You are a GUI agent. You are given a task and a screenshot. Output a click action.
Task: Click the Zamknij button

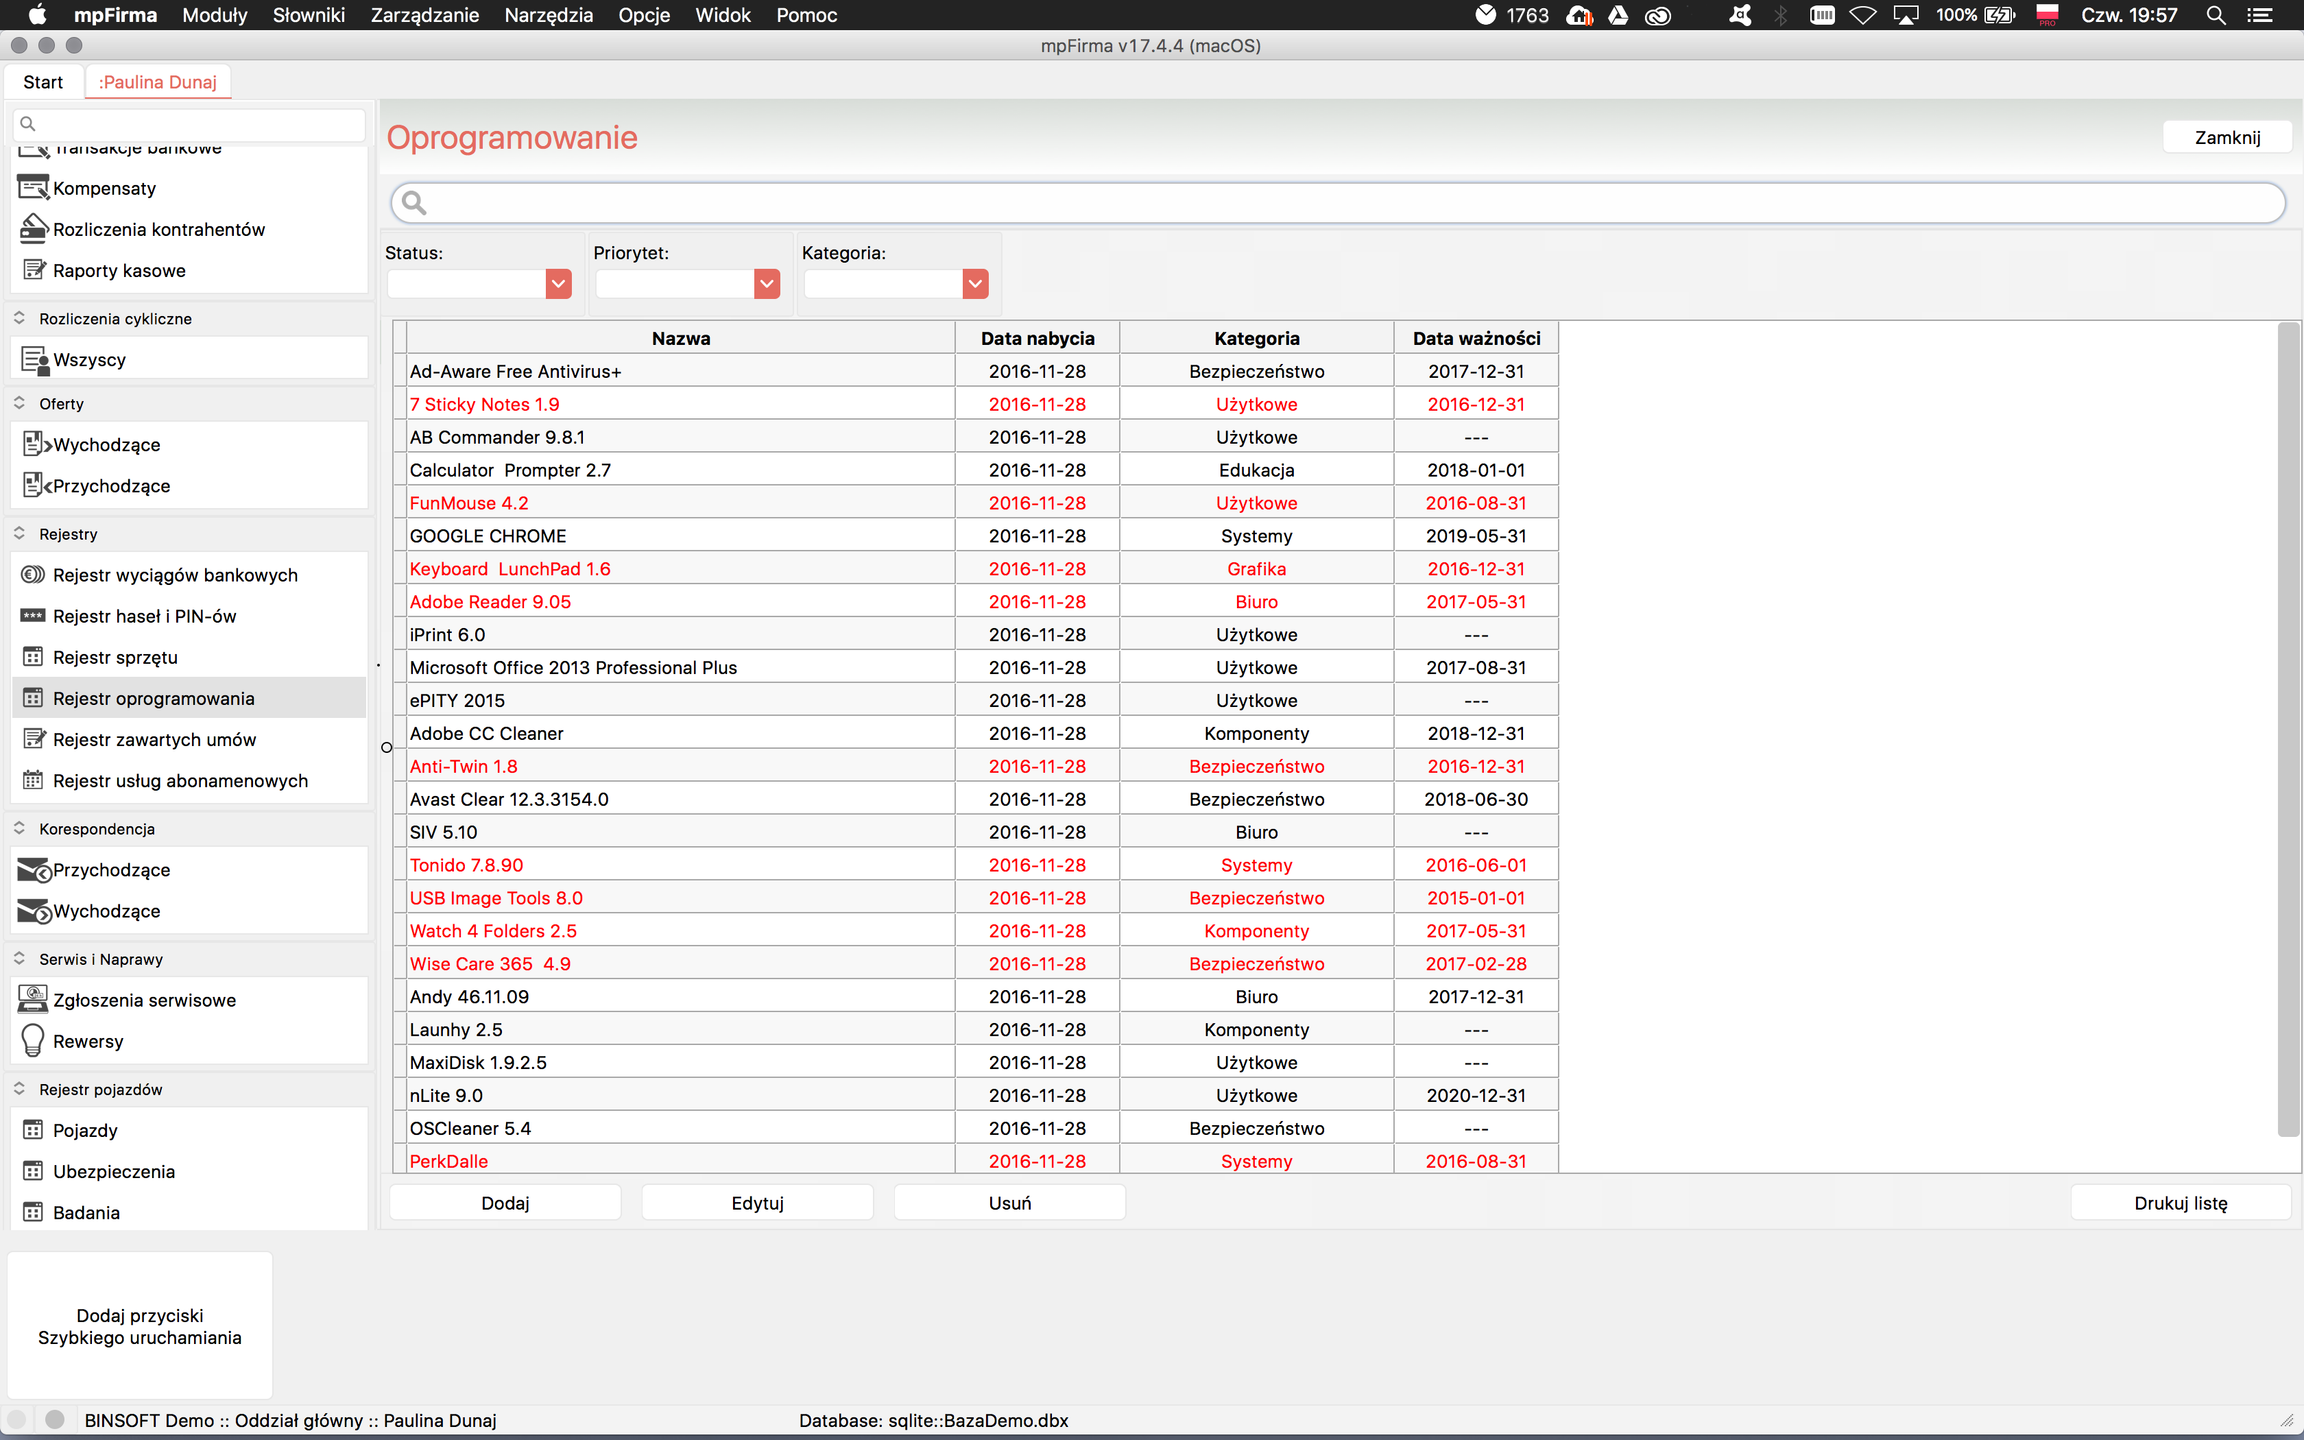click(x=2228, y=137)
